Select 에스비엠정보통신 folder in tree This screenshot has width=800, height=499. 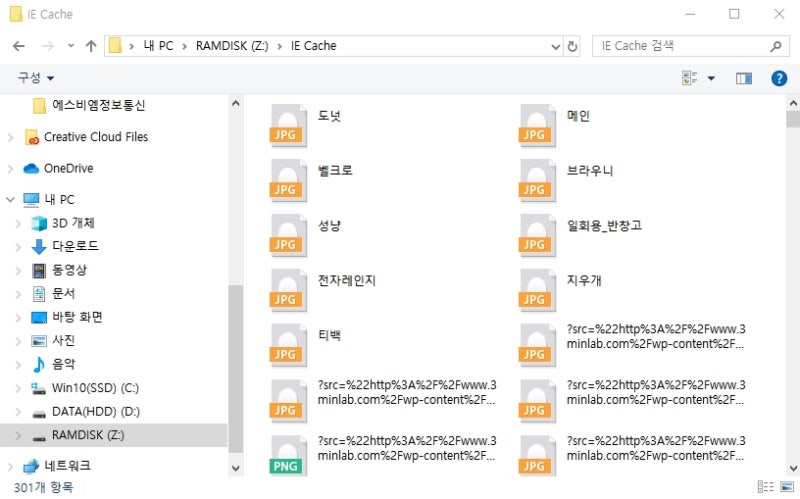98,105
